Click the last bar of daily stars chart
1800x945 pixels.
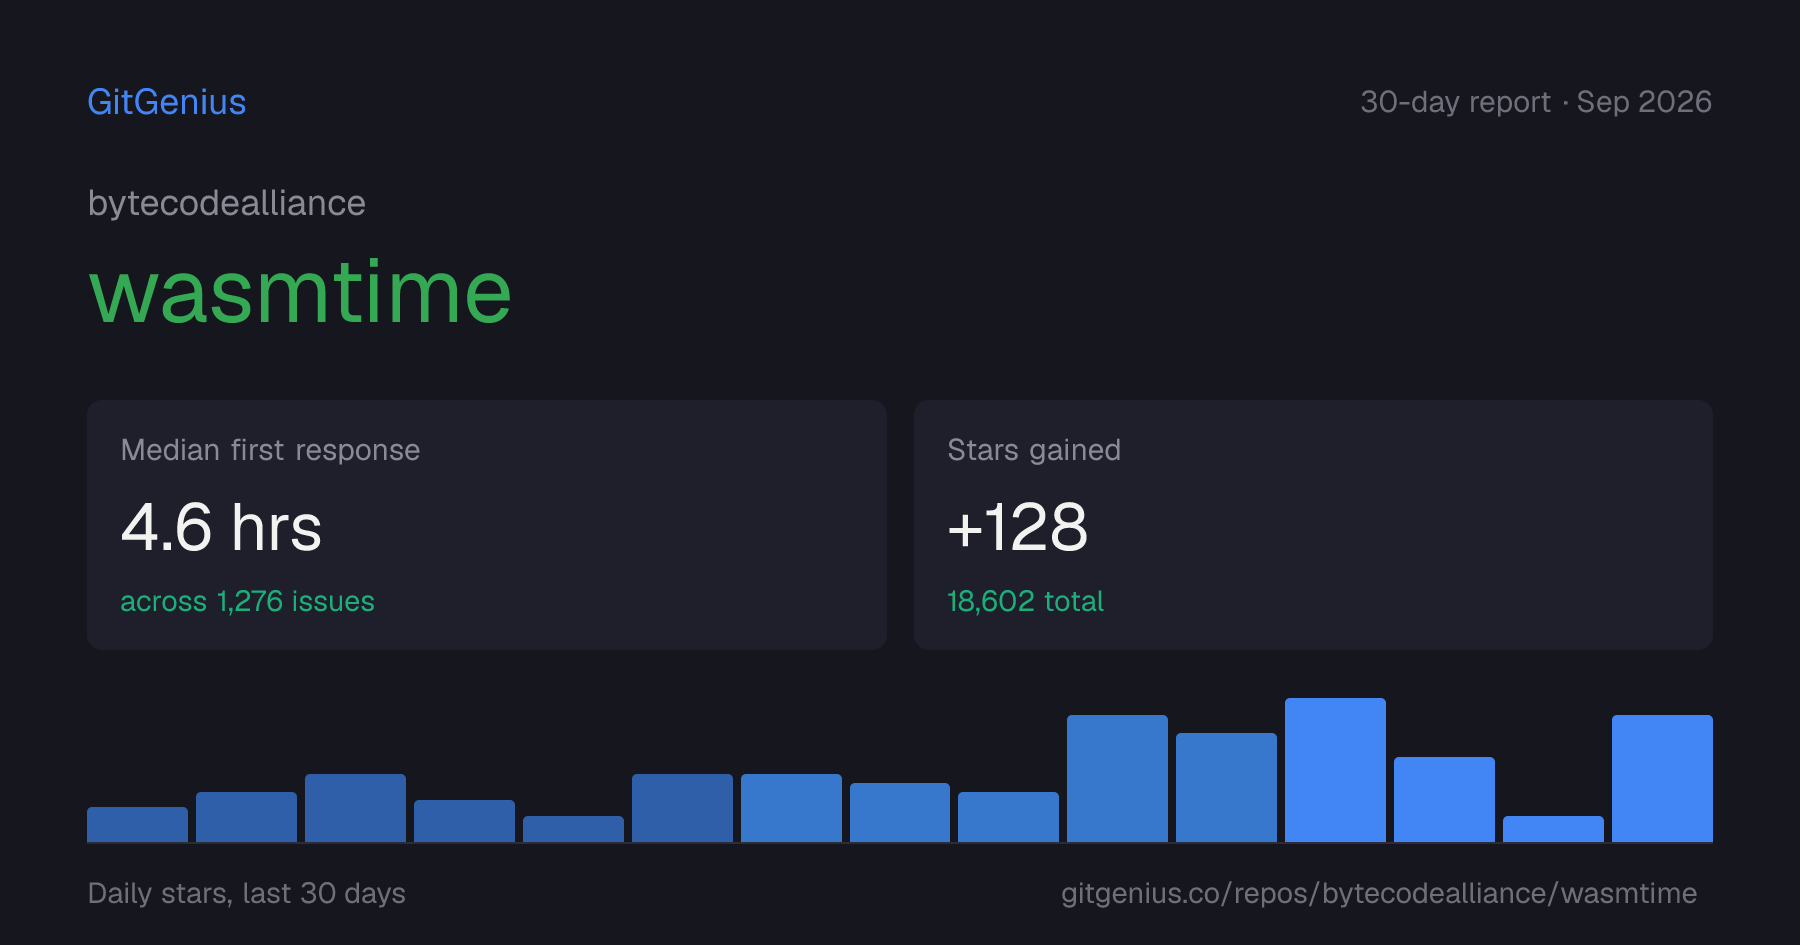(1662, 778)
